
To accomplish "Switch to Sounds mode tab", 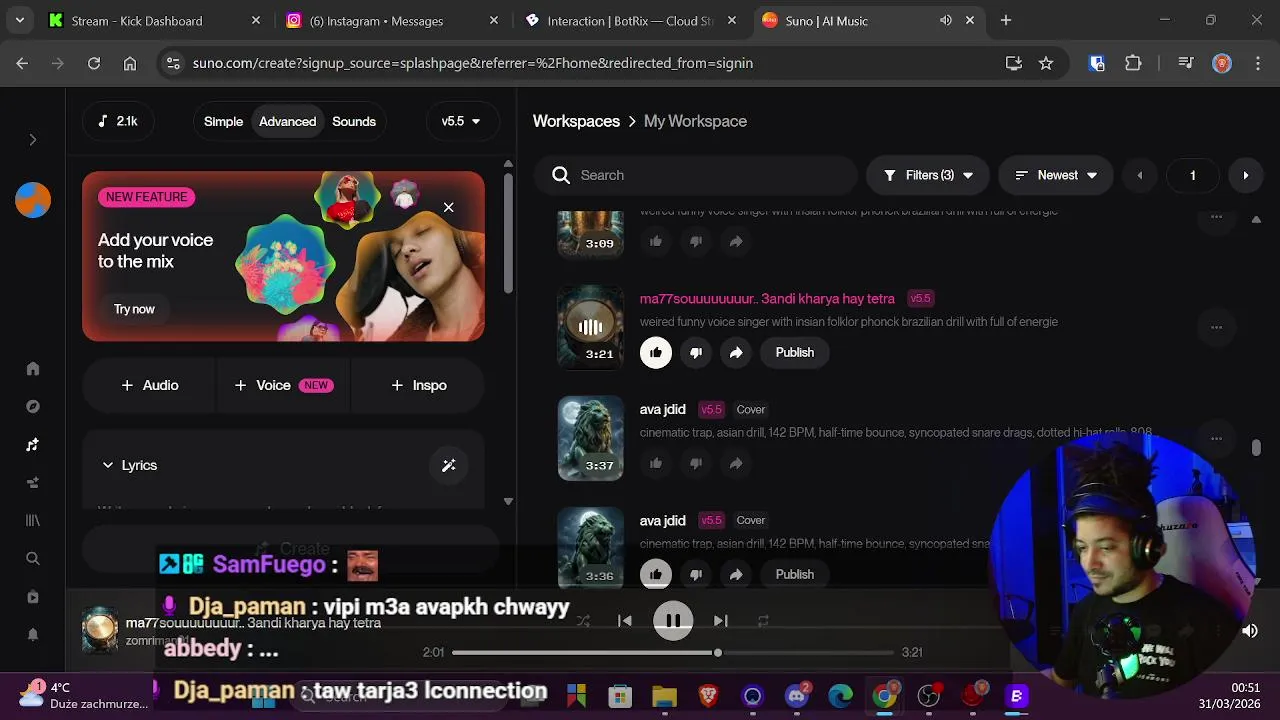I will coord(354,121).
